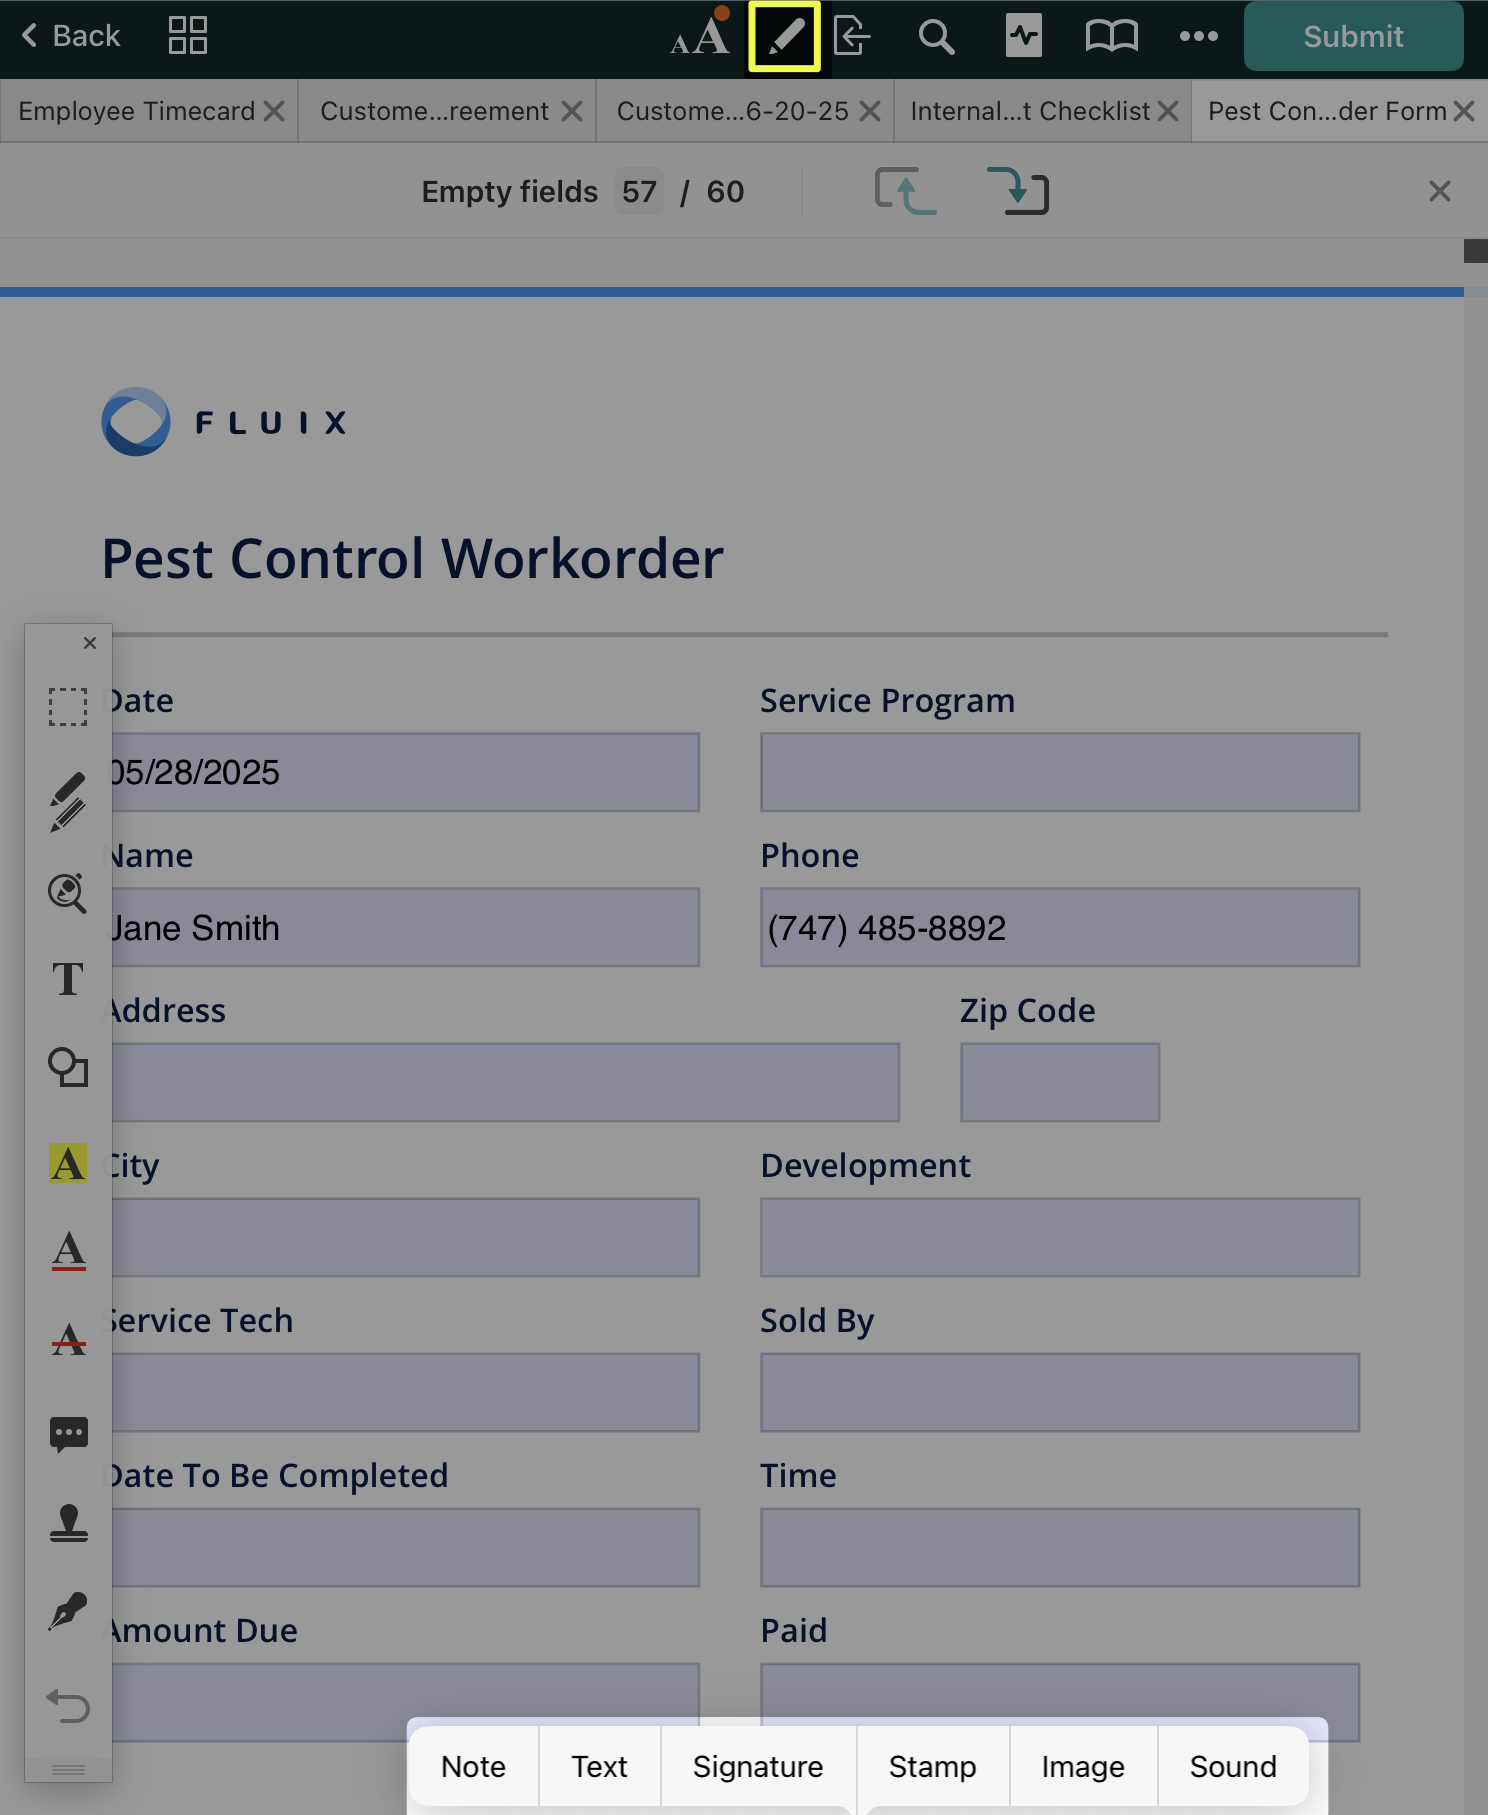
Task: Click the undo arrow in annotation sidebar
Action: click(x=68, y=1705)
